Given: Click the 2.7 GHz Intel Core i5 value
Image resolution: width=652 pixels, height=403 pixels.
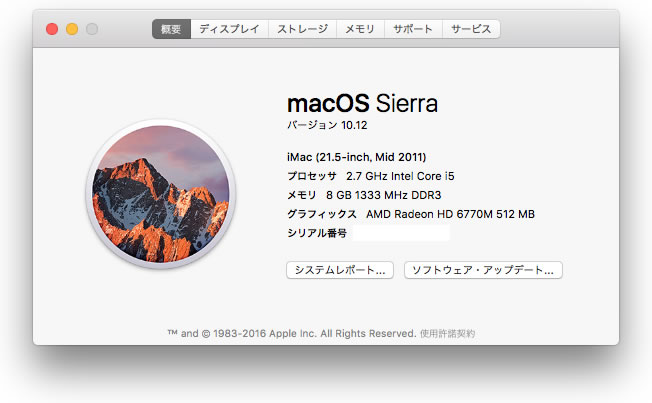Looking at the screenshot, I should click(400, 176).
